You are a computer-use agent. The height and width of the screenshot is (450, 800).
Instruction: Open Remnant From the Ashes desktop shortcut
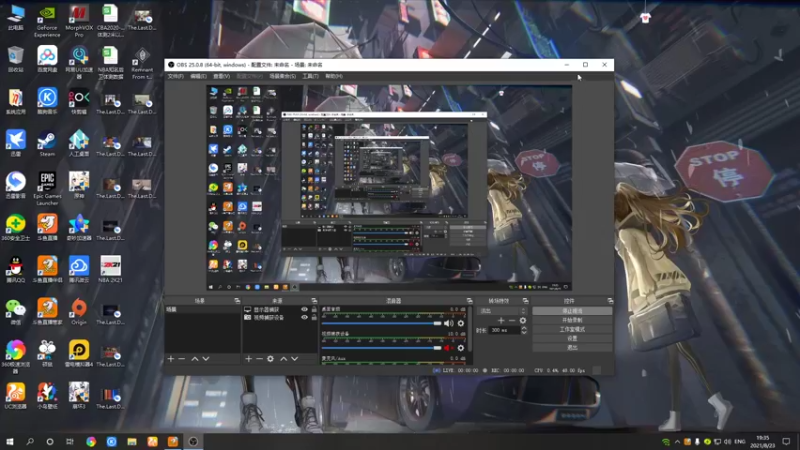point(142,63)
